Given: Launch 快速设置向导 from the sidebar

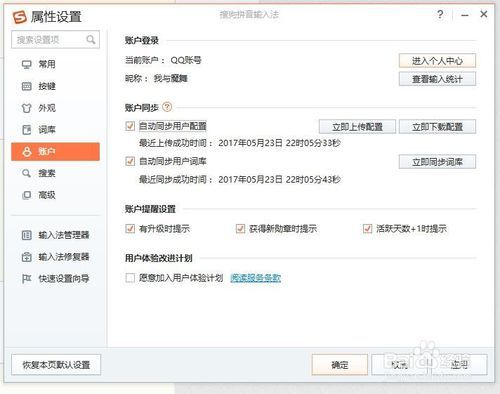Looking at the screenshot, I should tap(55, 279).
